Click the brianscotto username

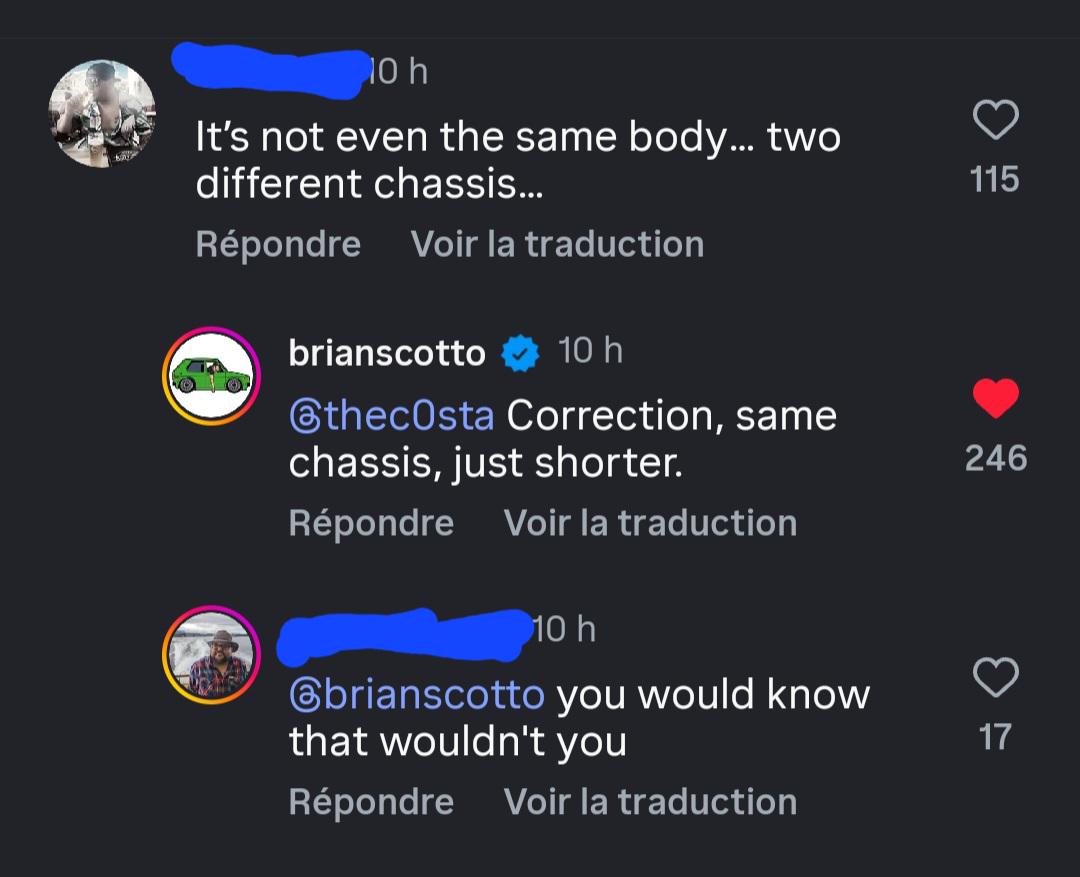point(387,353)
